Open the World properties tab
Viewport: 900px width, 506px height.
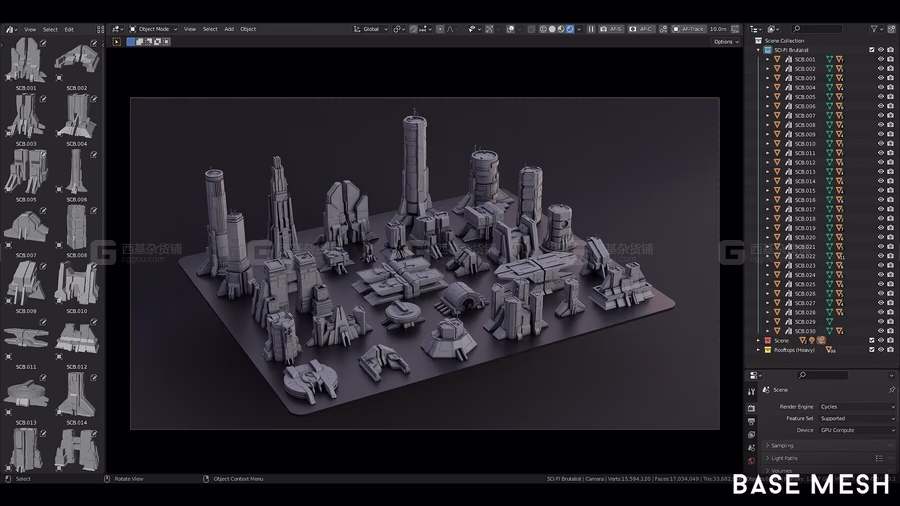point(751,461)
